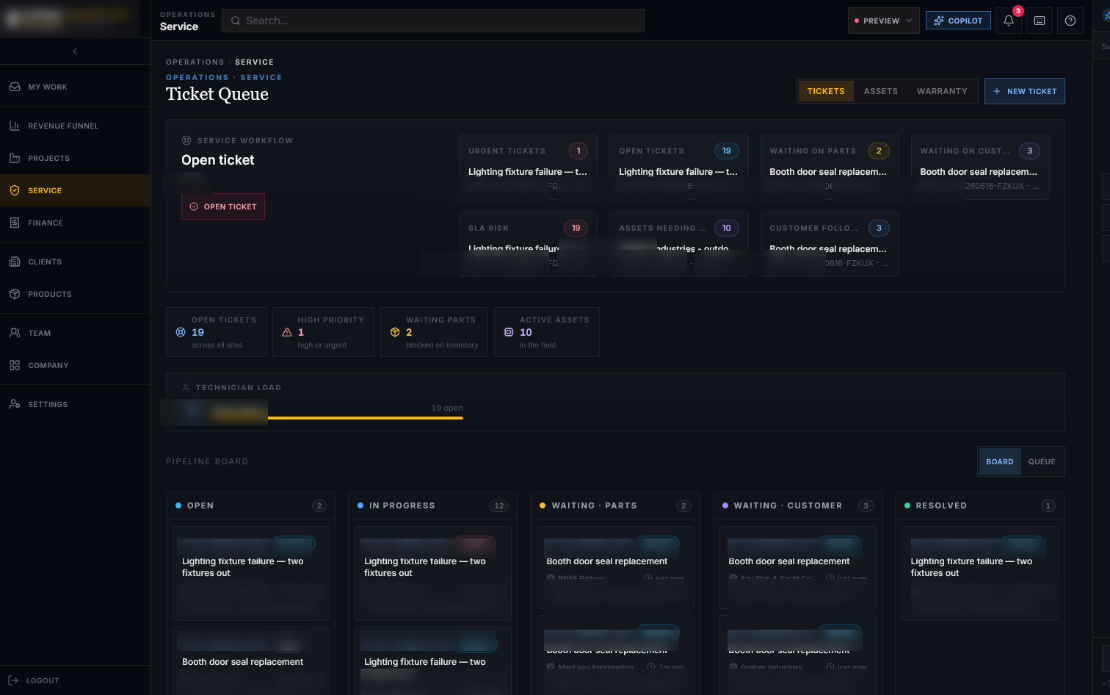The height and width of the screenshot is (695, 1110).
Task: Open notifications bell icon
Action: pyautogui.click(x=1008, y=21)
